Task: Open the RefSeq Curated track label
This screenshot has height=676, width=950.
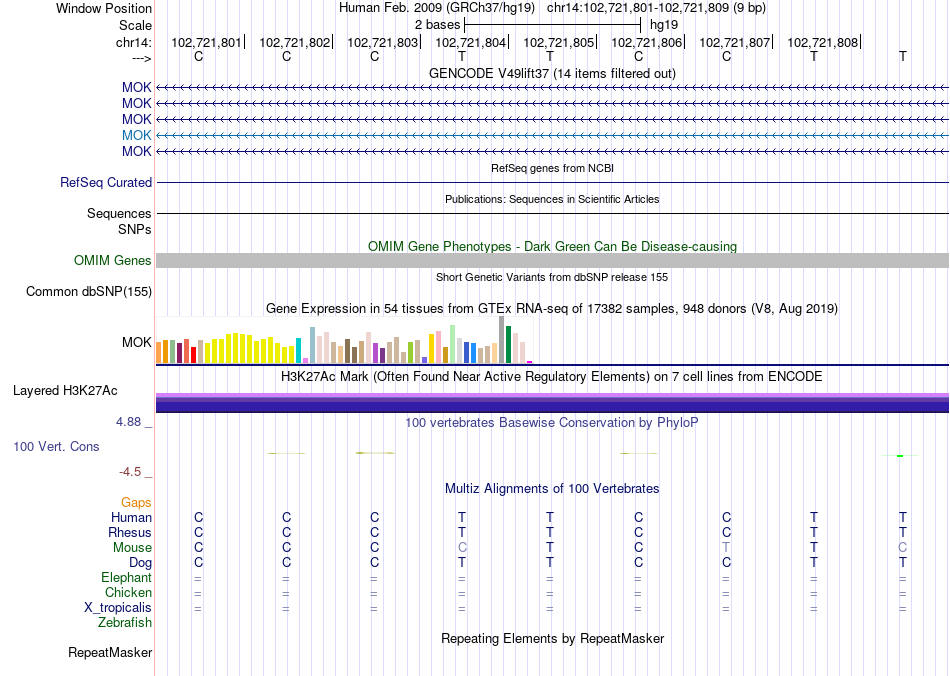Action: (106, 182)
